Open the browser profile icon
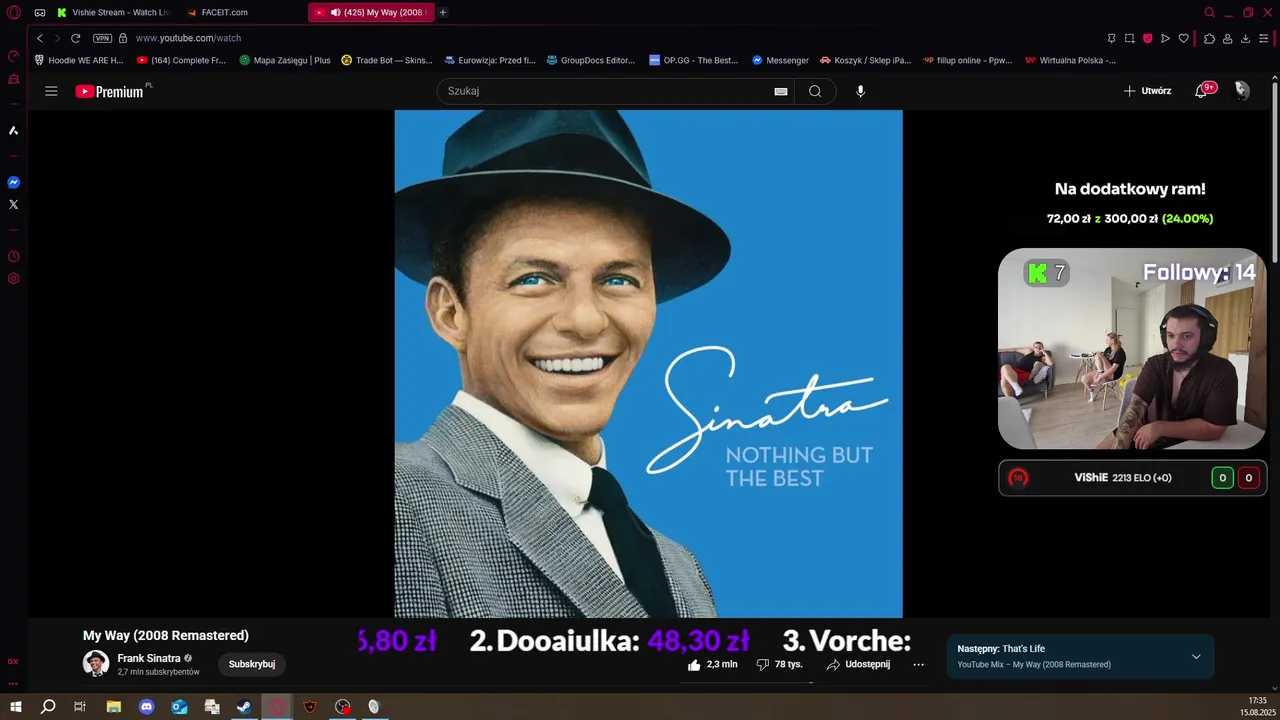The image size is (1280, 720). 1227,38
